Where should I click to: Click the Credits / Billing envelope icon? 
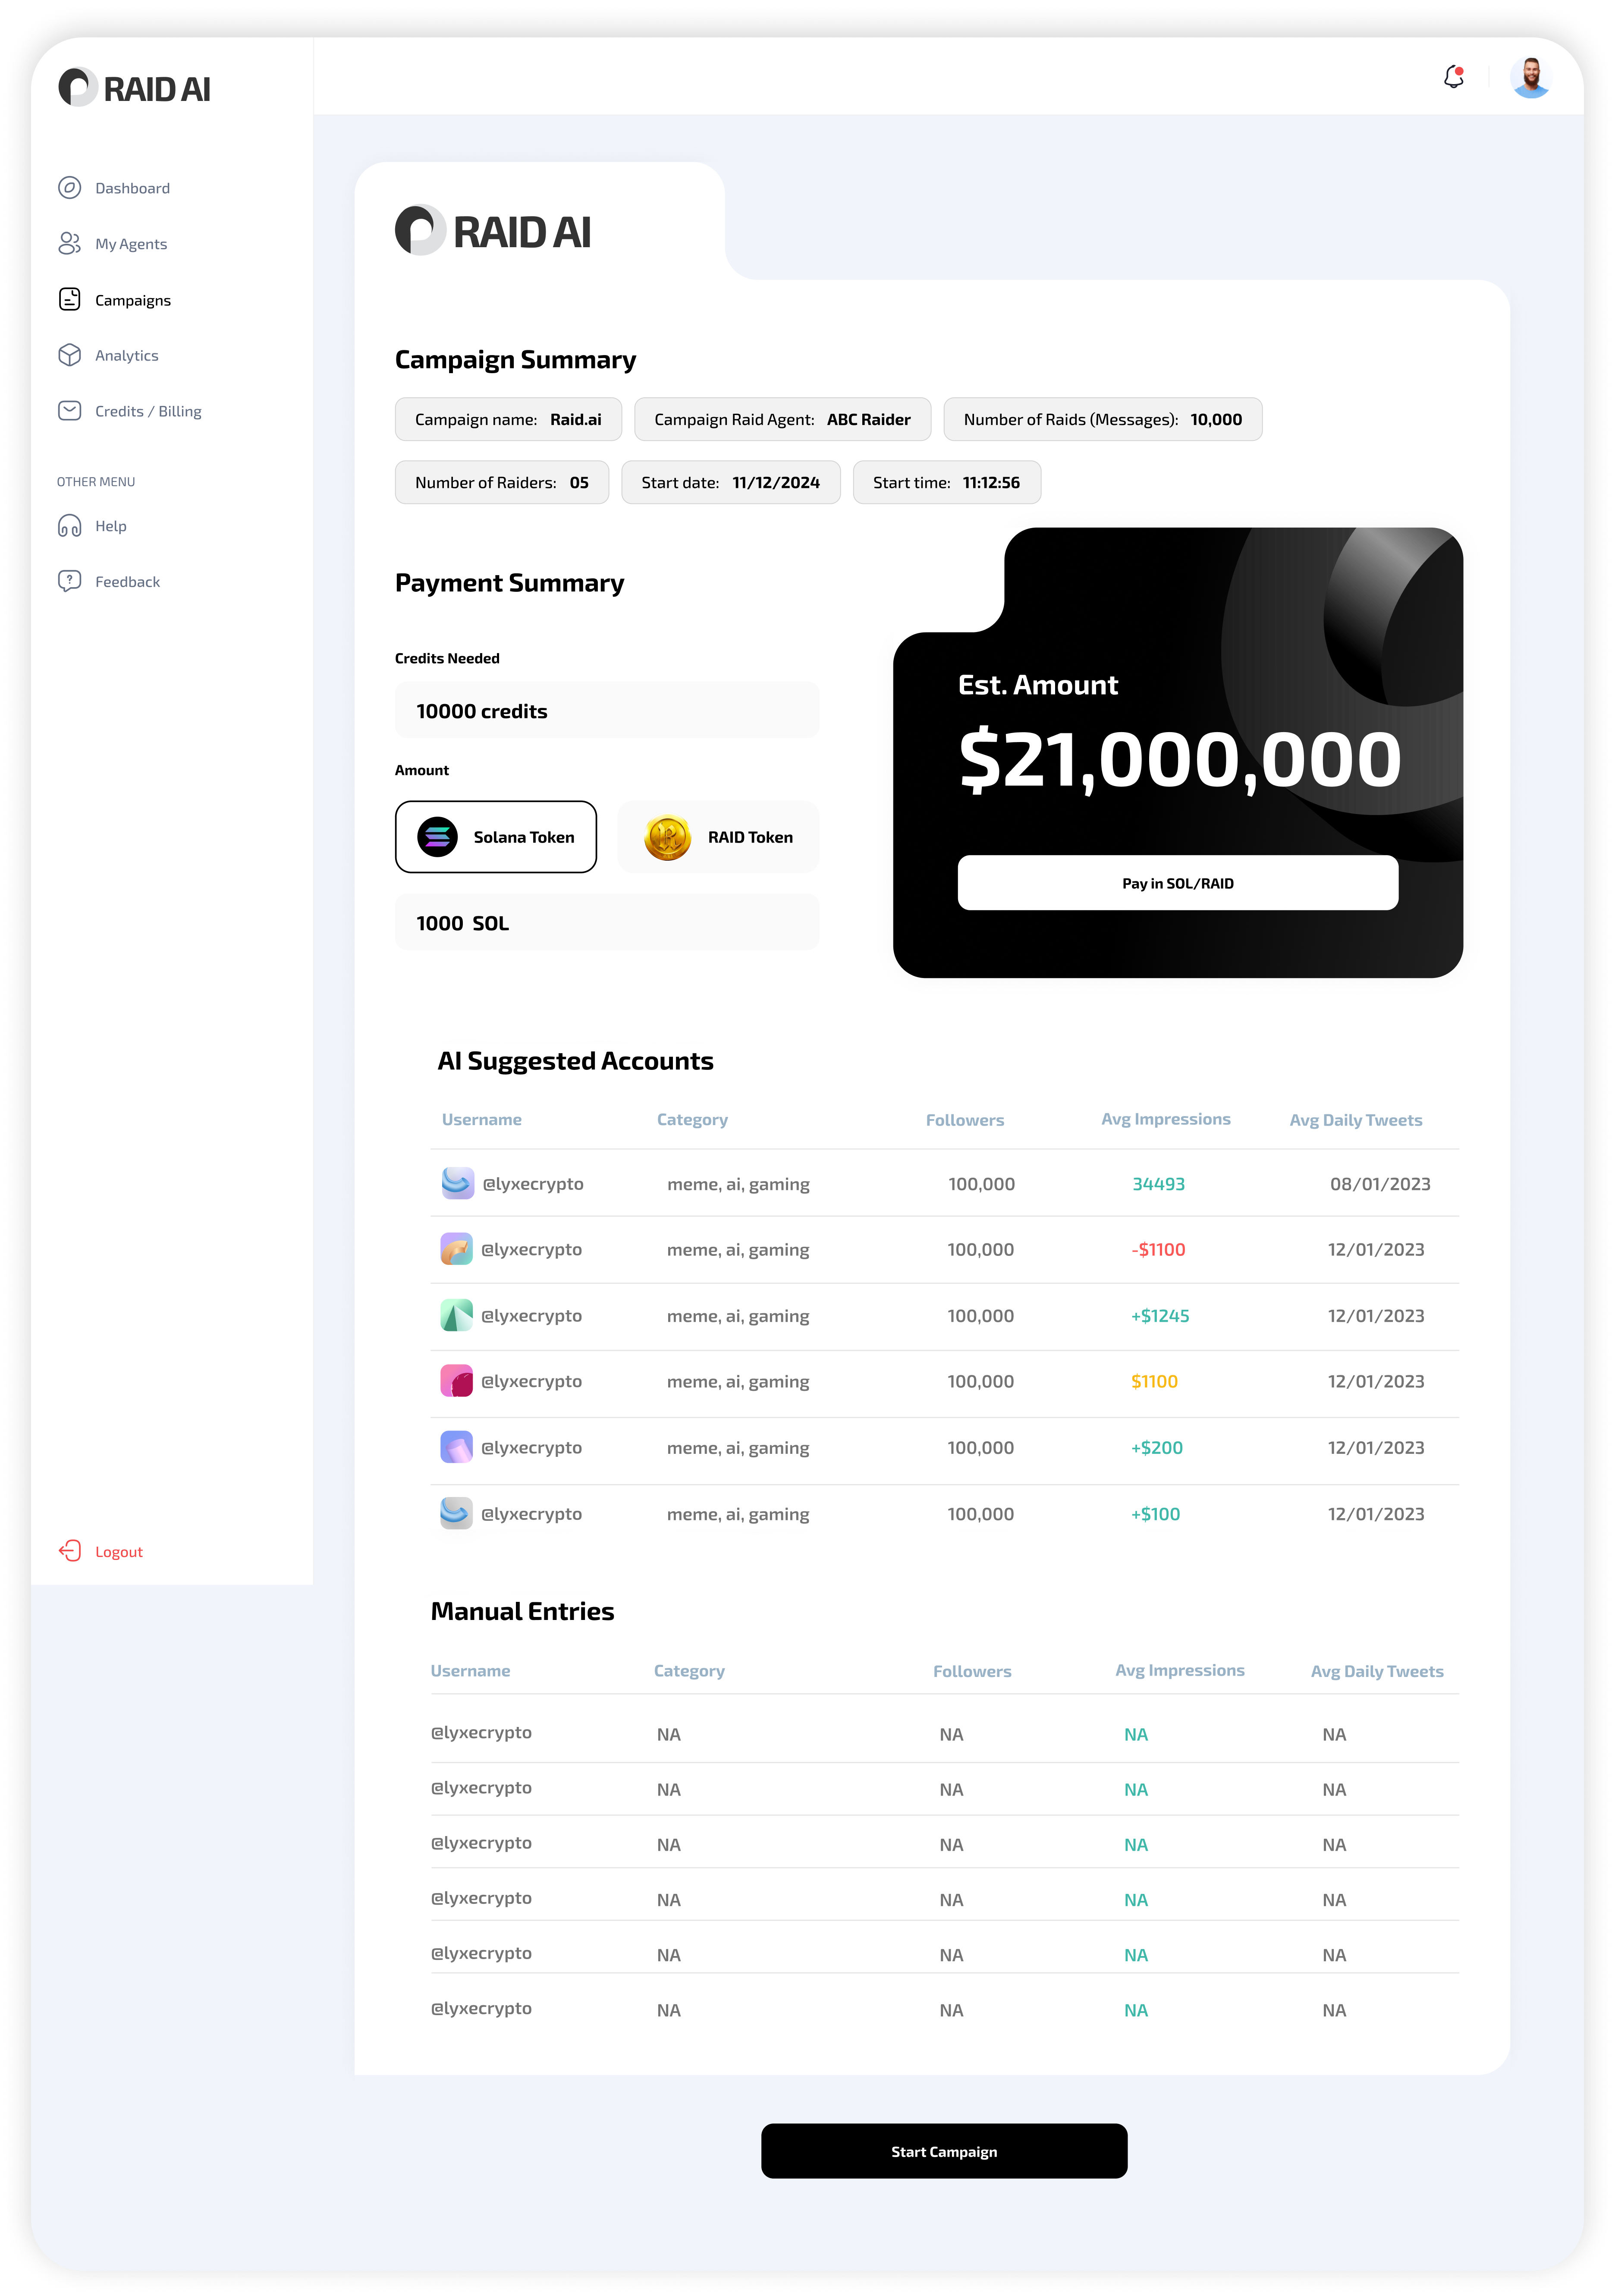69,411
